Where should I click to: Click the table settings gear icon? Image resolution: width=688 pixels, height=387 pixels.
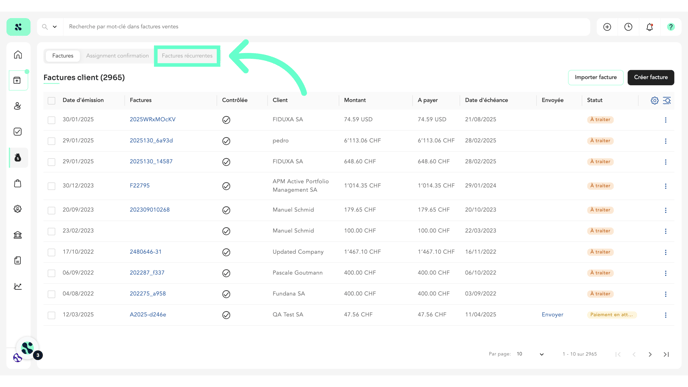(x=654, y=100)
